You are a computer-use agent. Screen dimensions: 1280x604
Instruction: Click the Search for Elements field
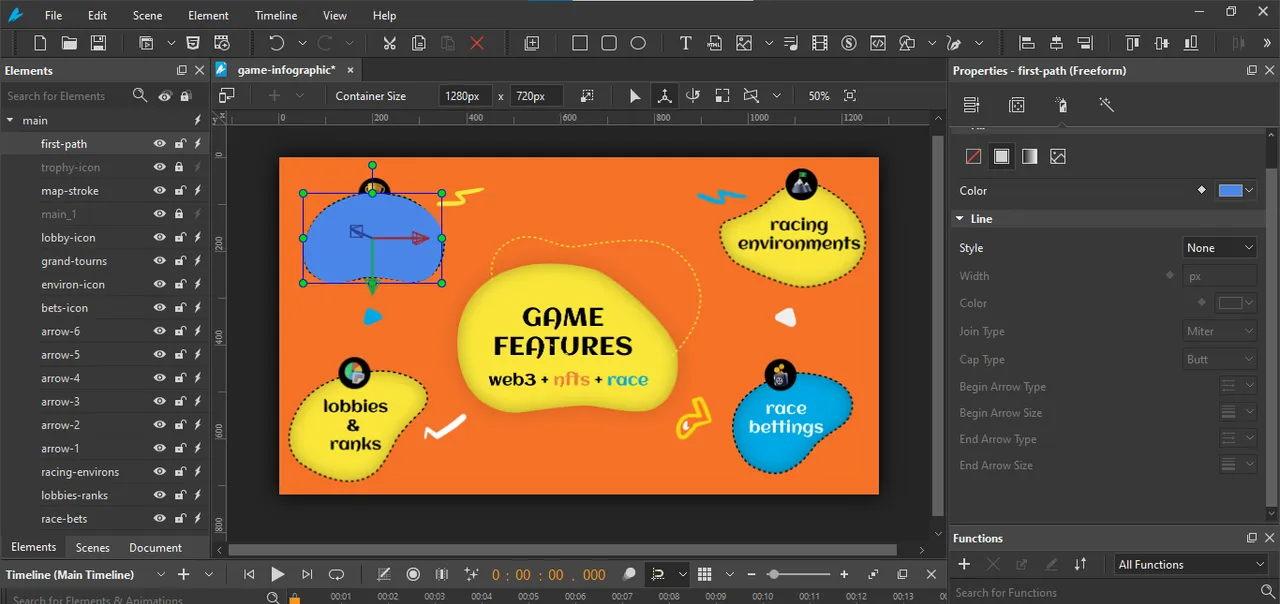(66, 96)
